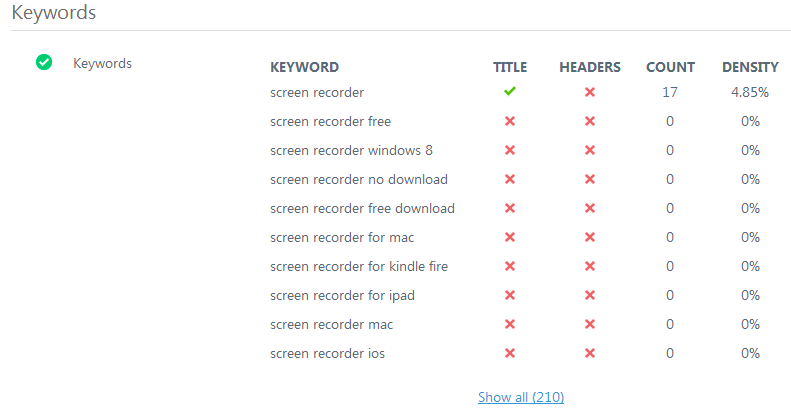Click green title checkmark for screen recorder
The width and height of the screenshot is (791, 416).
pyautogui.click(x=510, y=92)
